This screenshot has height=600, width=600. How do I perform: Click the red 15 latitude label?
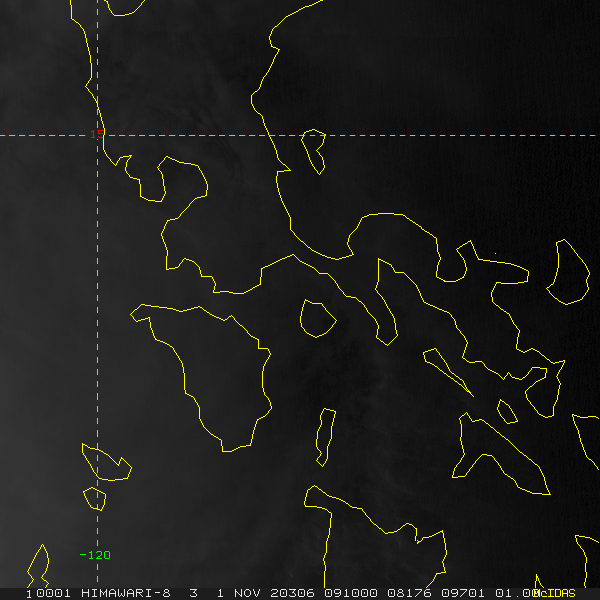[97, 134]
